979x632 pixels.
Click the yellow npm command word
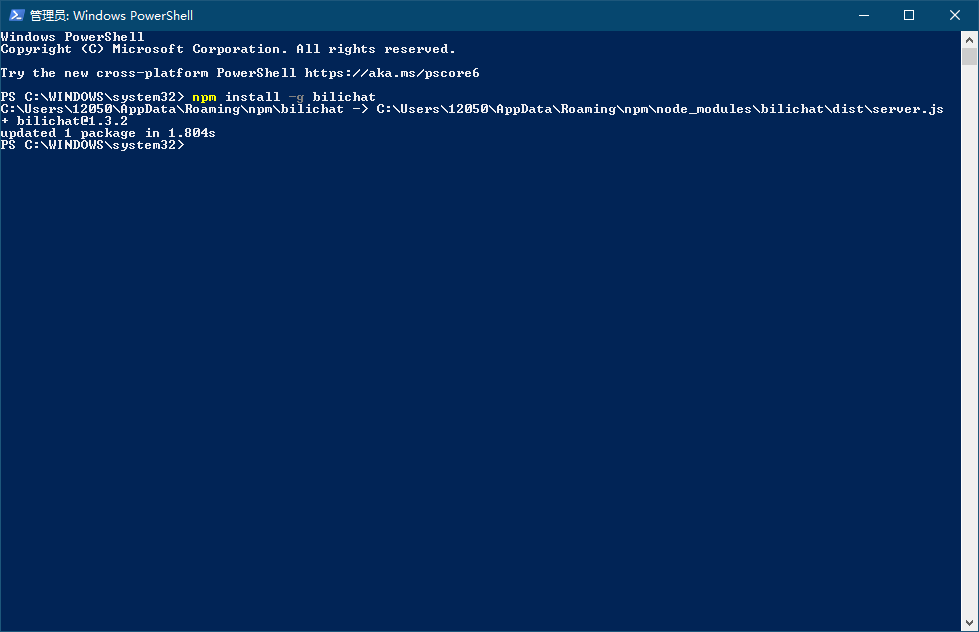[x=204, y=97]
